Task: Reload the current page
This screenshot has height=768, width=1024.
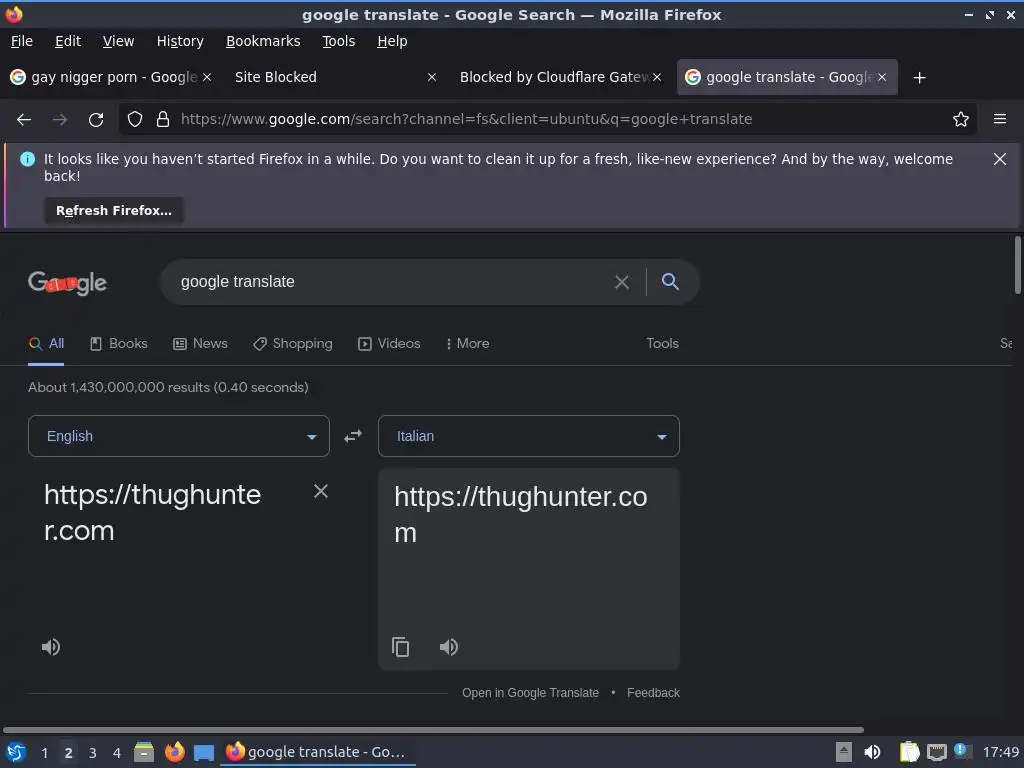Action: (x=96, y=120)
